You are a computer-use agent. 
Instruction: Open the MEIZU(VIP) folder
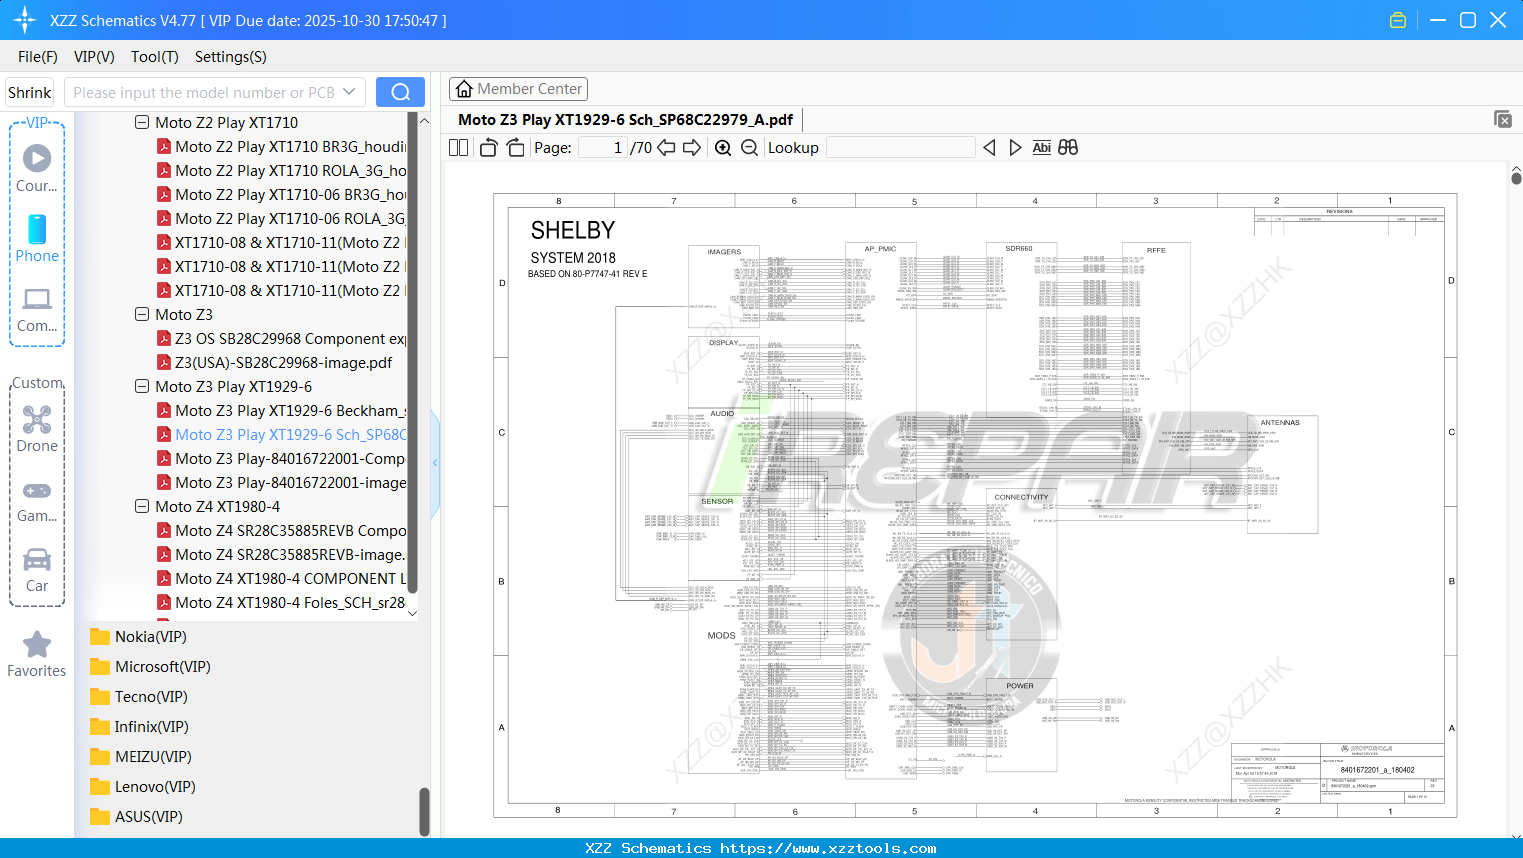point(141,757)
